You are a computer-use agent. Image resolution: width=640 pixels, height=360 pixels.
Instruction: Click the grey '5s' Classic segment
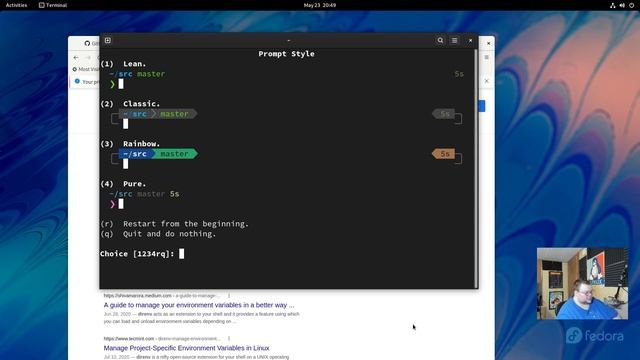444,114
